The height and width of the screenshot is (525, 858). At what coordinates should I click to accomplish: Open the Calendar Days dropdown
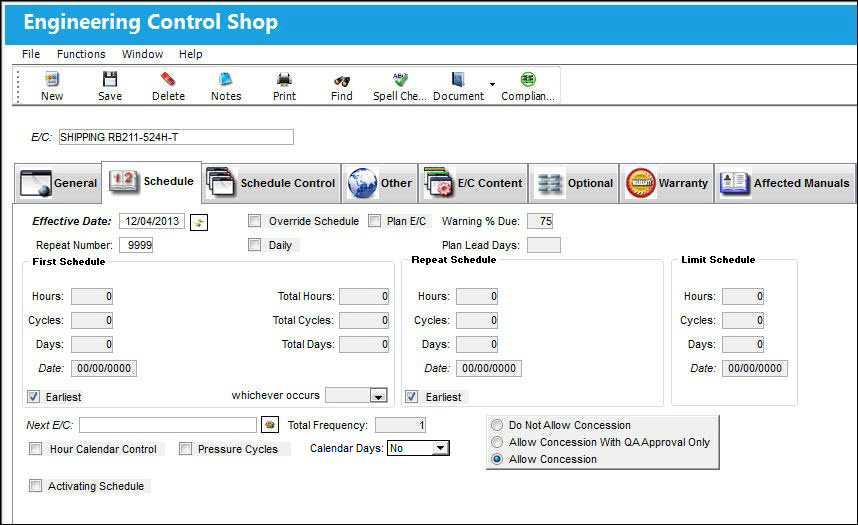(x=440, y=448)
